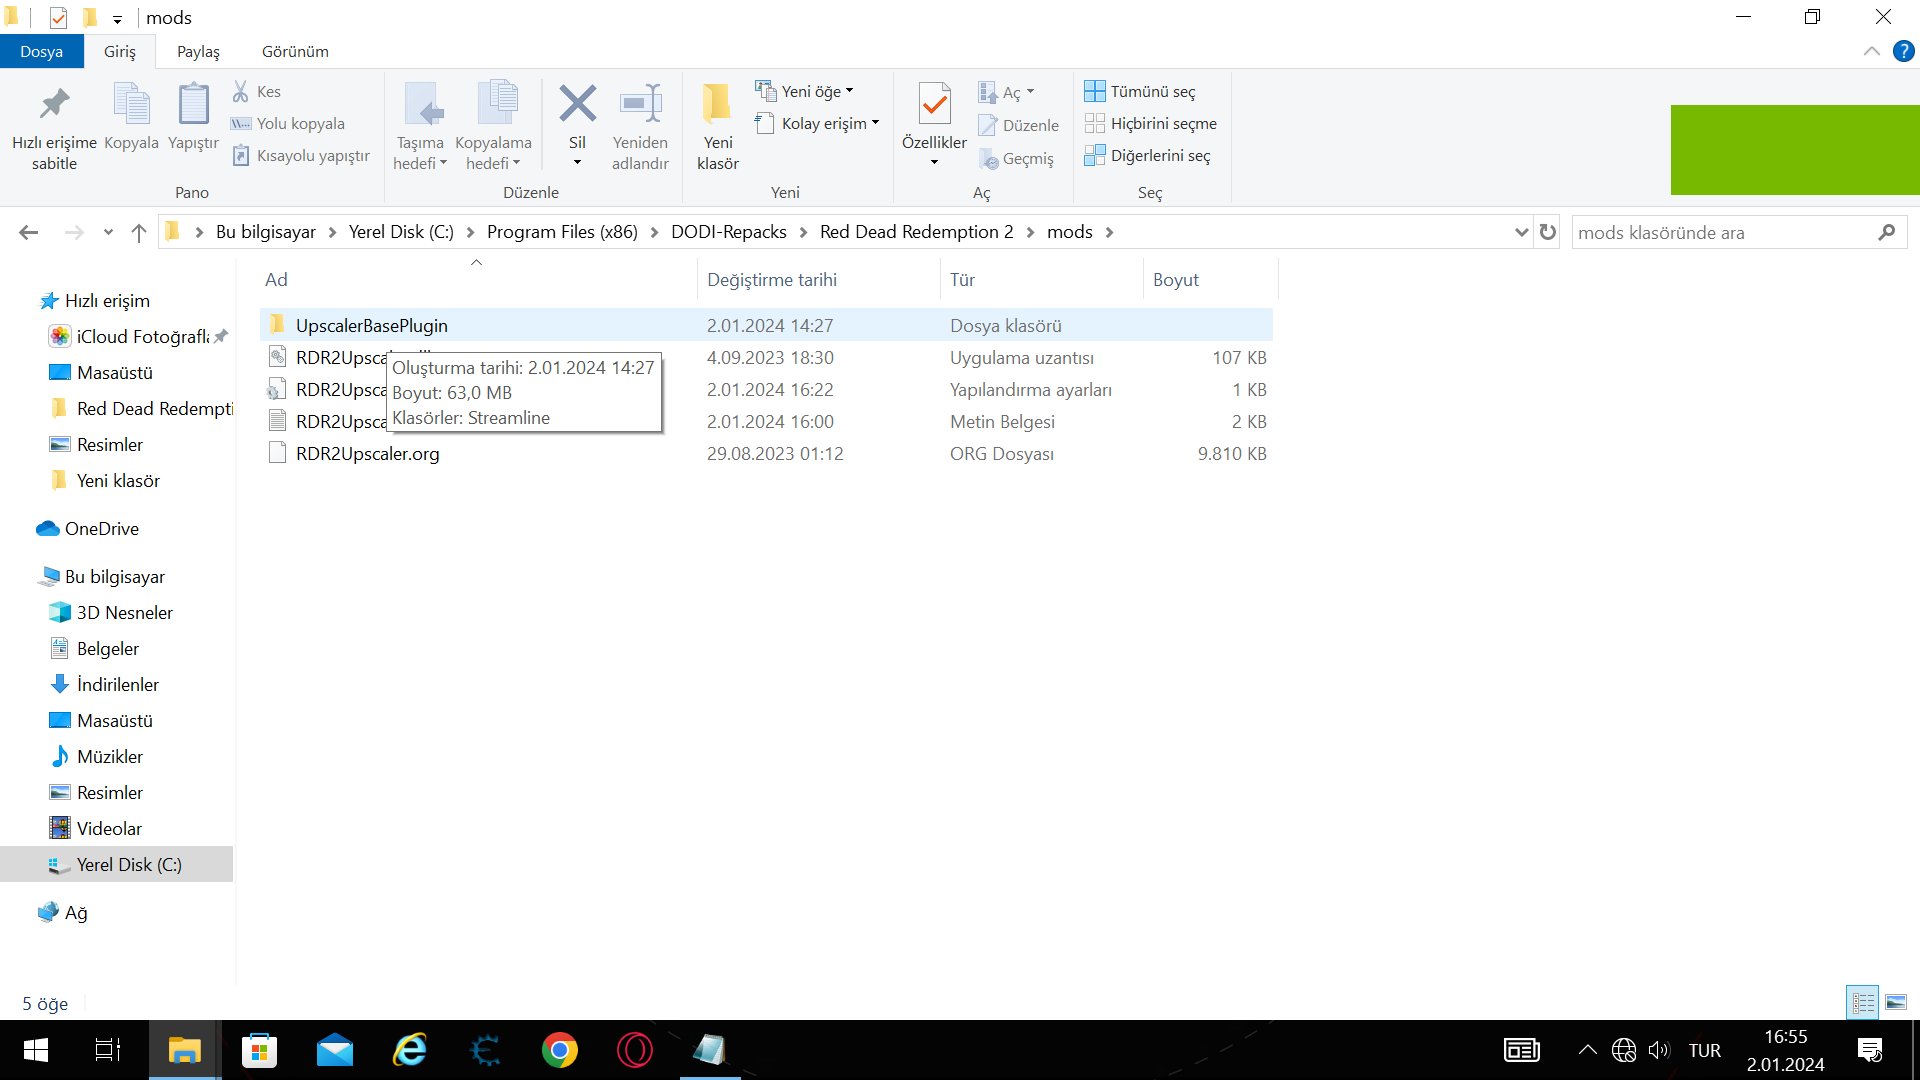Select İndirilenler in the navigation pane
Viewport: 1920px width, 1080px height.
coord(117,684)
